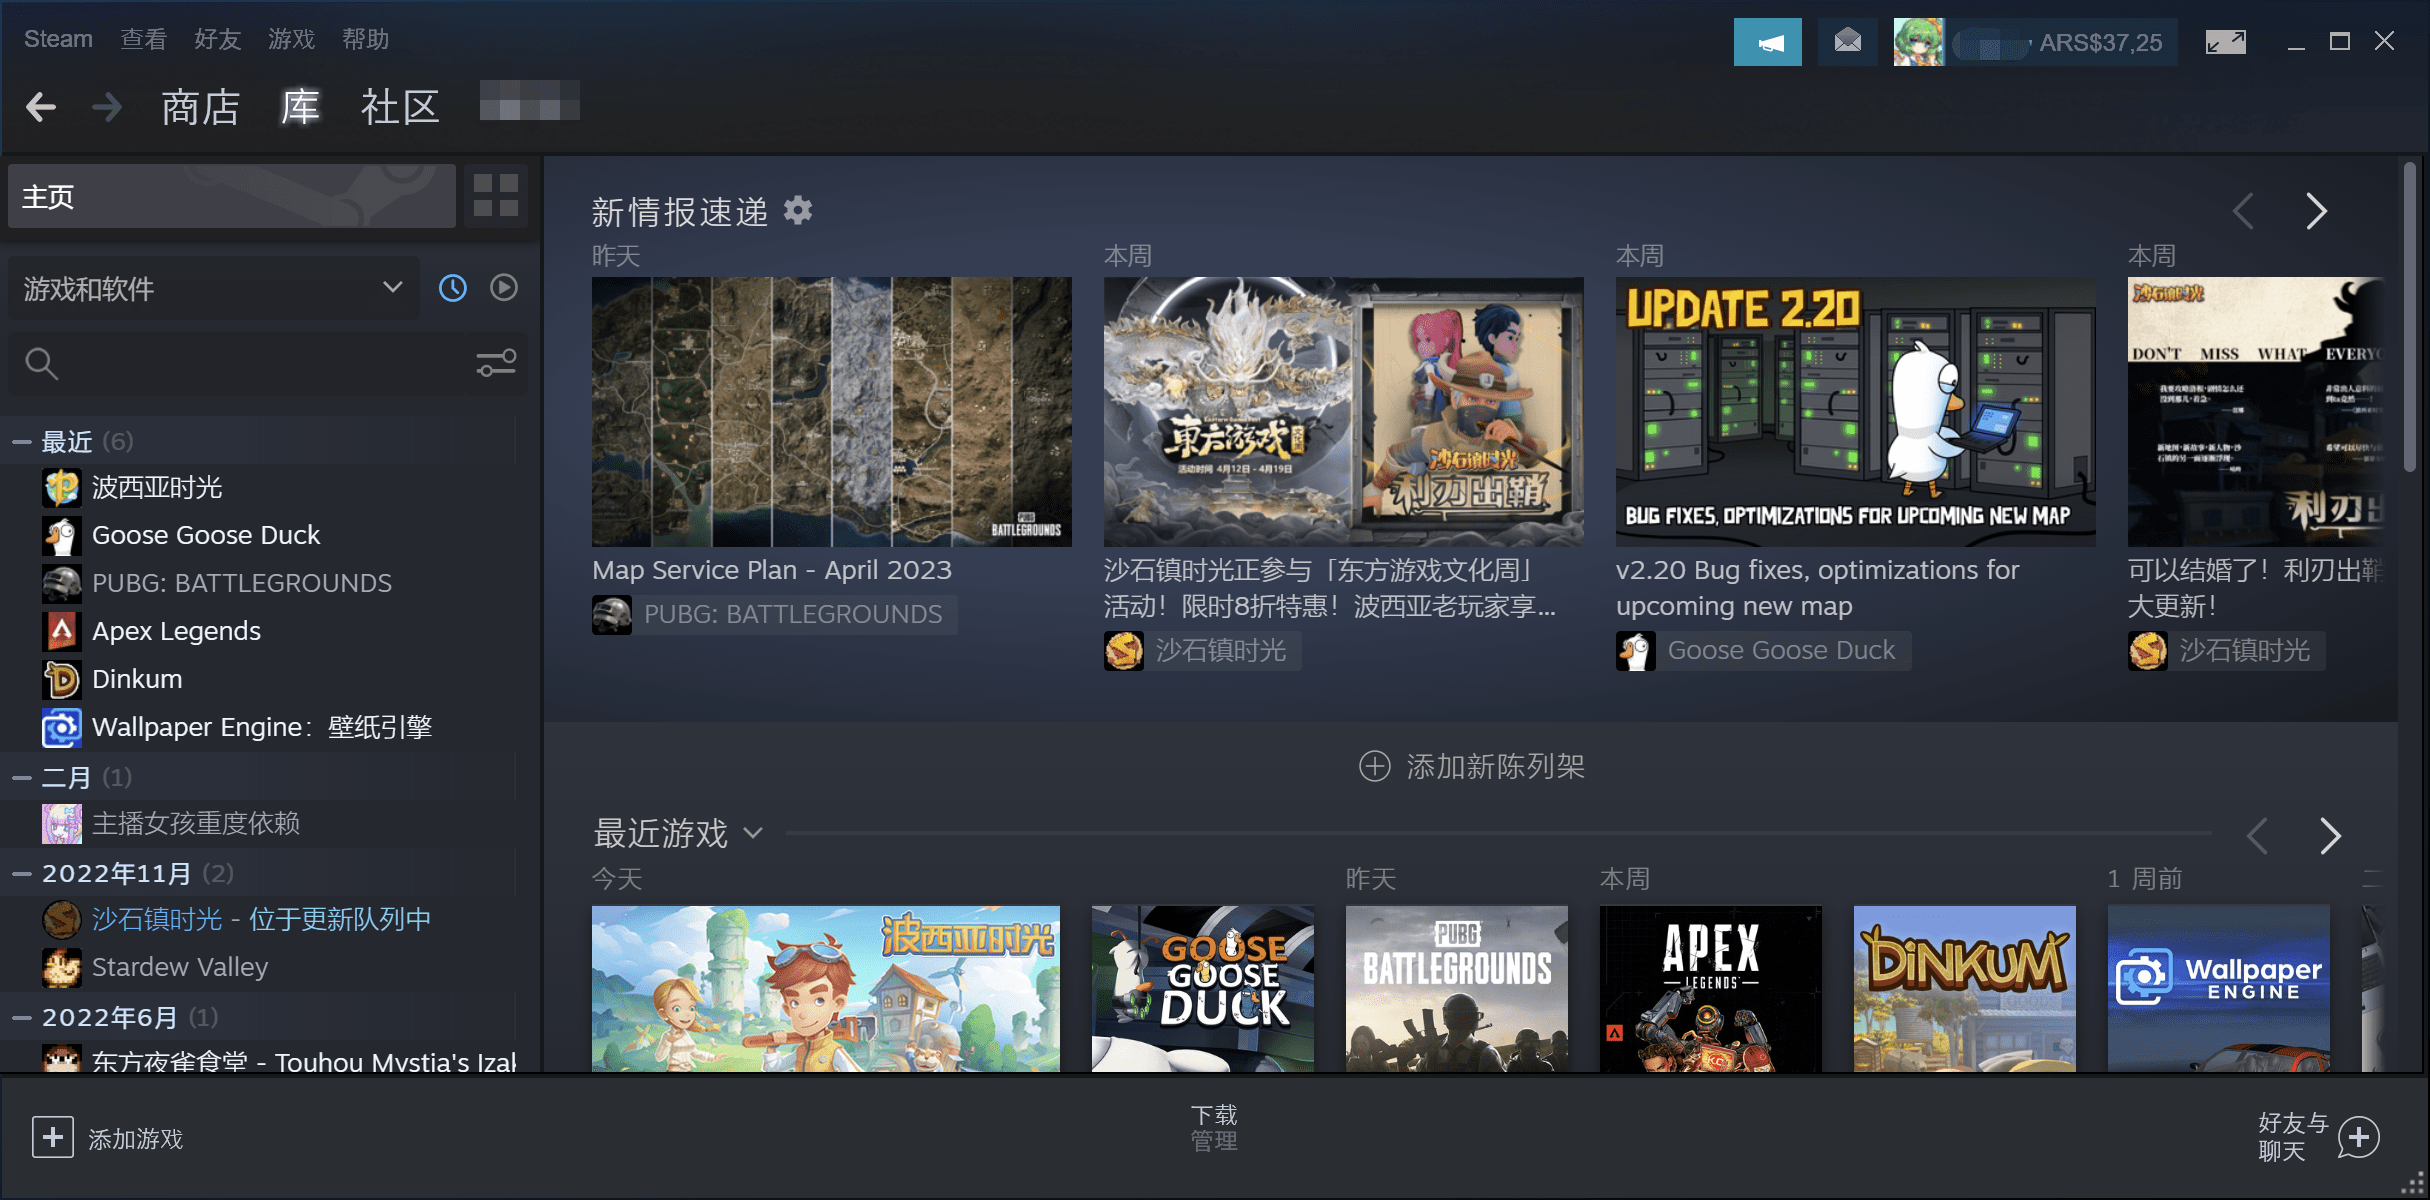
Task: Collapse the 二月 category
Action: [x=22, y=777]
